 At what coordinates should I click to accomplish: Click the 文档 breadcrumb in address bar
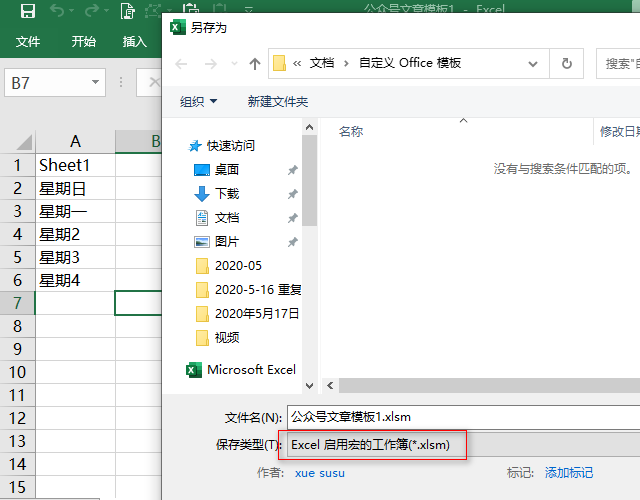322,63
